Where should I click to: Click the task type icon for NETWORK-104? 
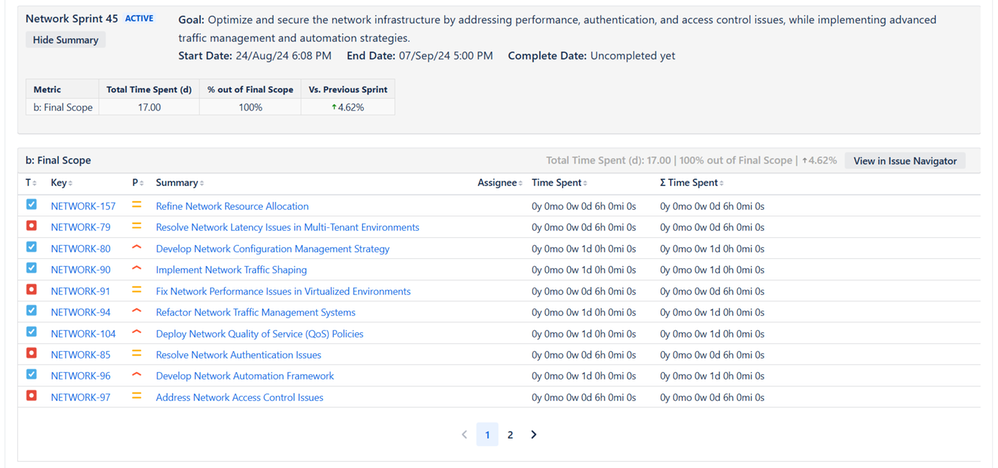[31, 332]
